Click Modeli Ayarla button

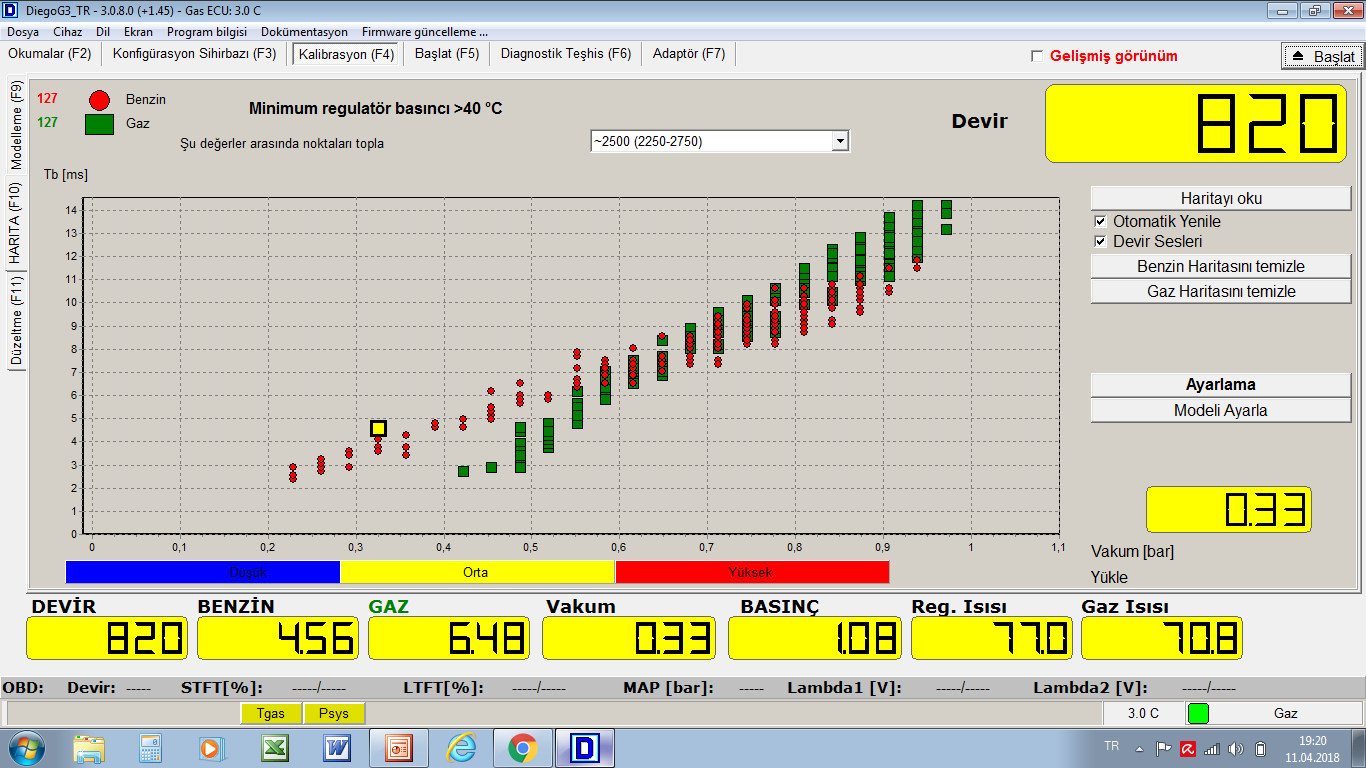pyautogui.click(x=1221, y=410)
